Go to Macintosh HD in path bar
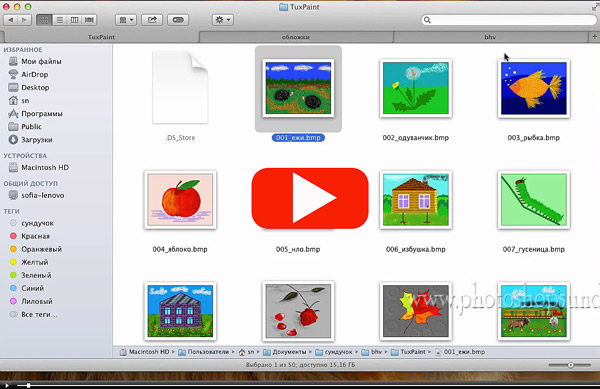This screenshot has height=389, width=600. (144, 352)
